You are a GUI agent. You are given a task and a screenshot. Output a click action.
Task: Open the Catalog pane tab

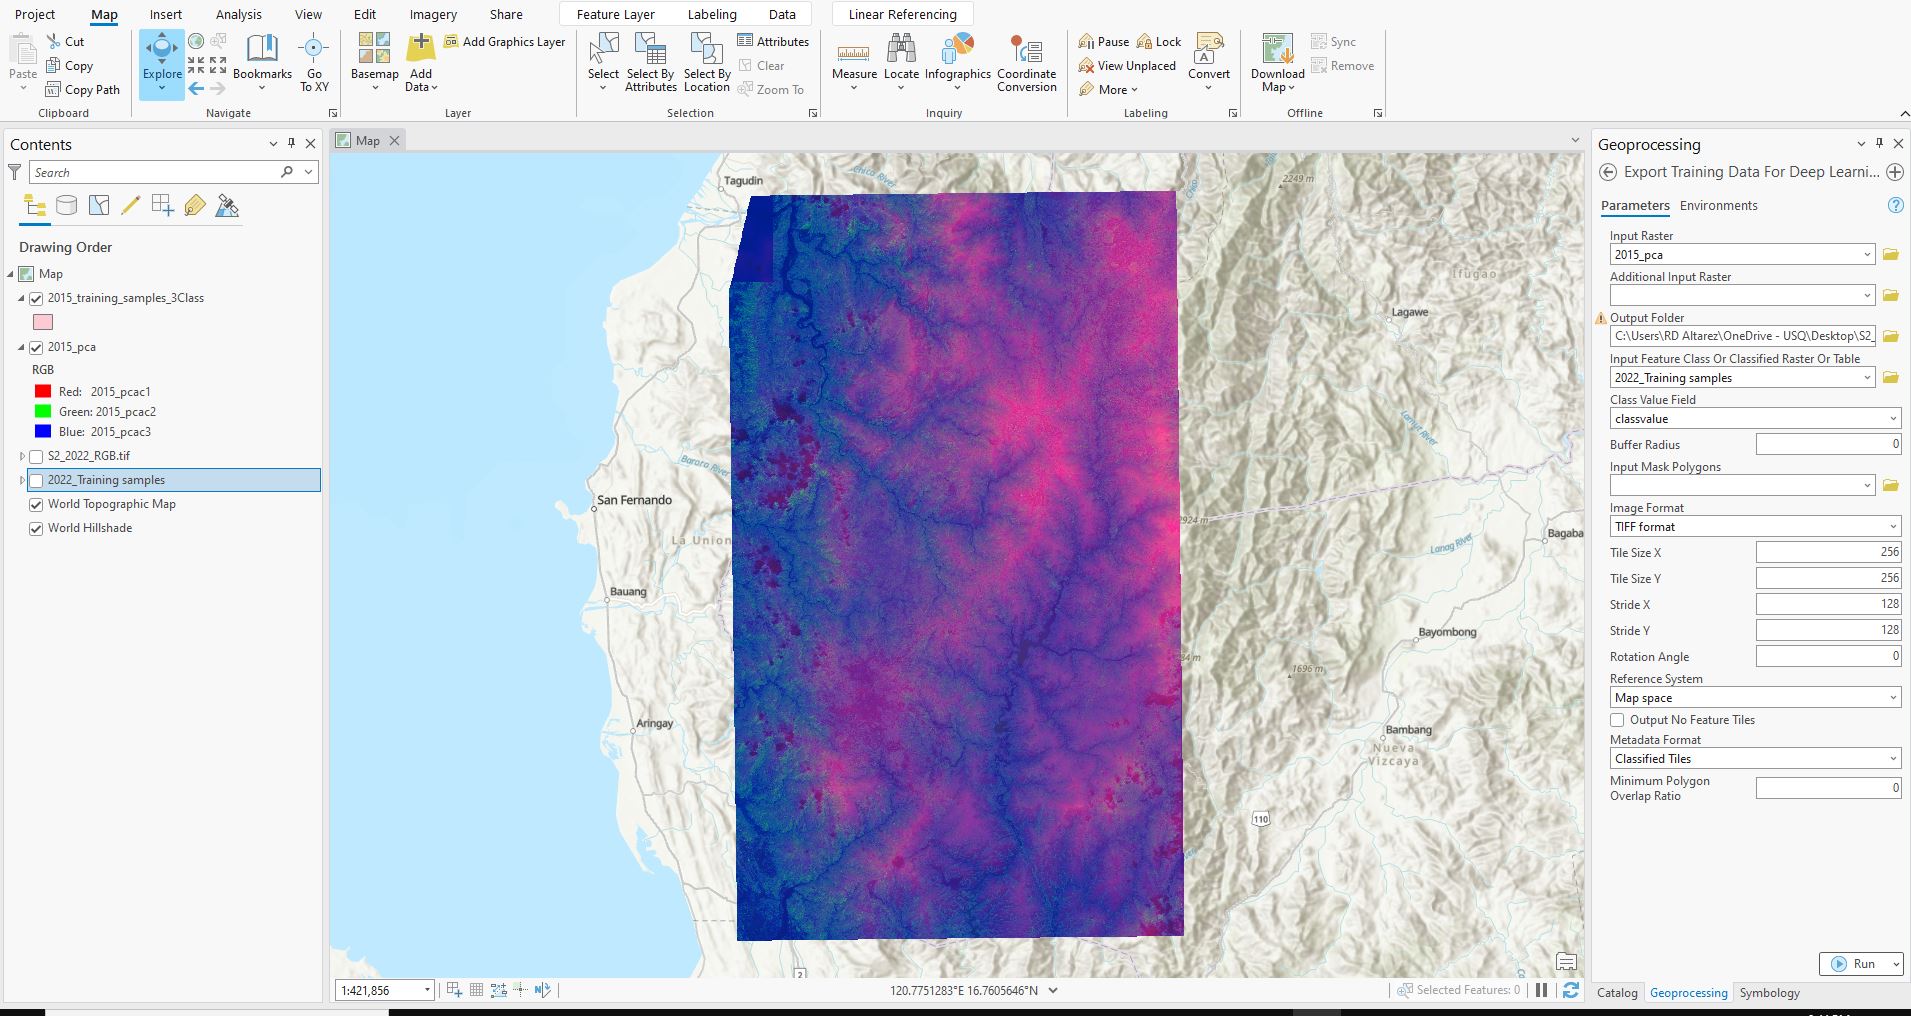(1616, 992)
